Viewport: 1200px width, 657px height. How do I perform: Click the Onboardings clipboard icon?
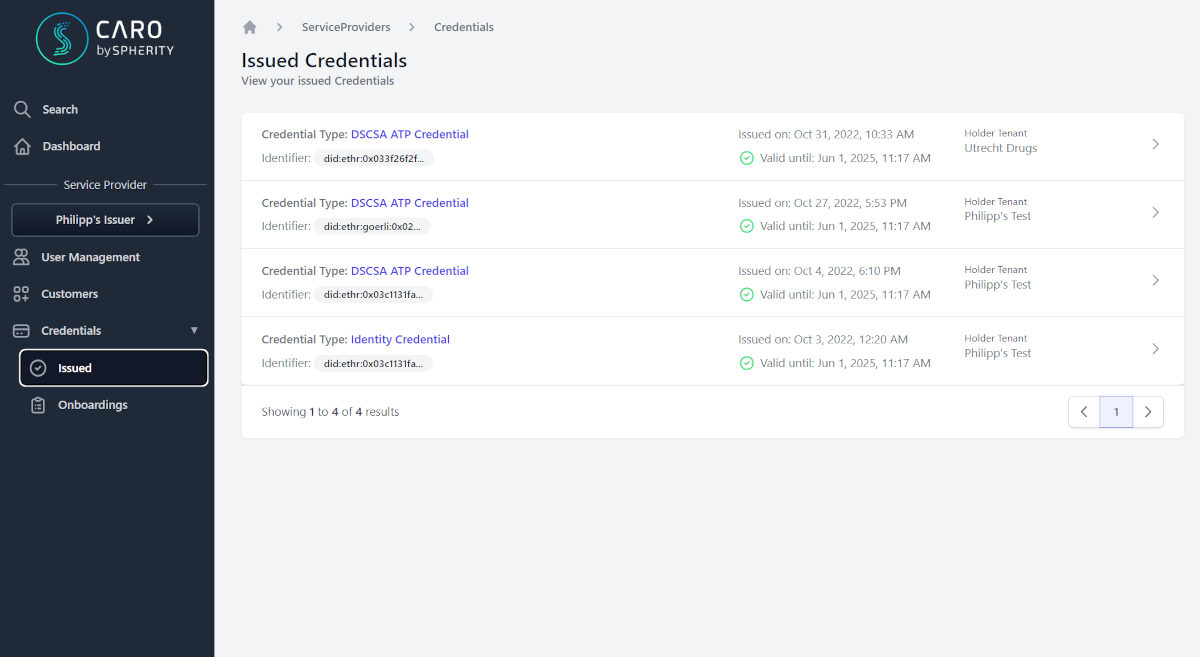tap(38, 405)
